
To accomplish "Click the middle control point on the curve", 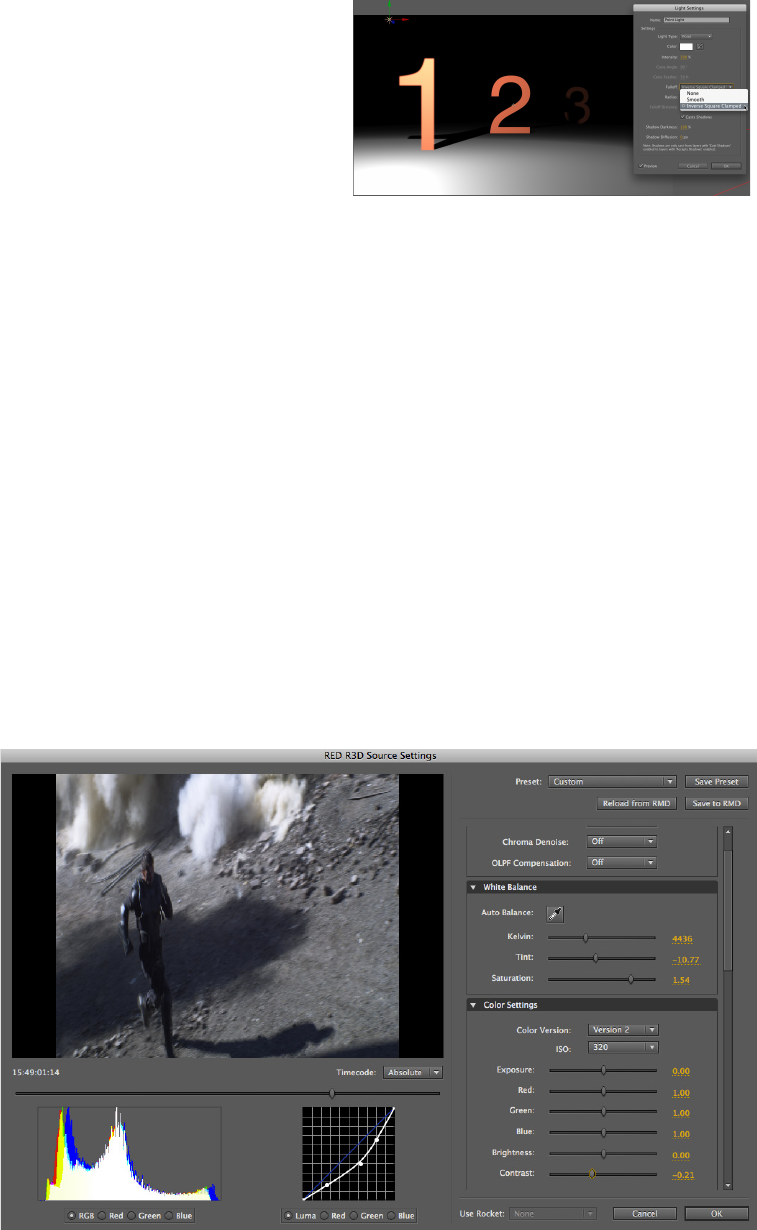I will tap(360, 1164).
